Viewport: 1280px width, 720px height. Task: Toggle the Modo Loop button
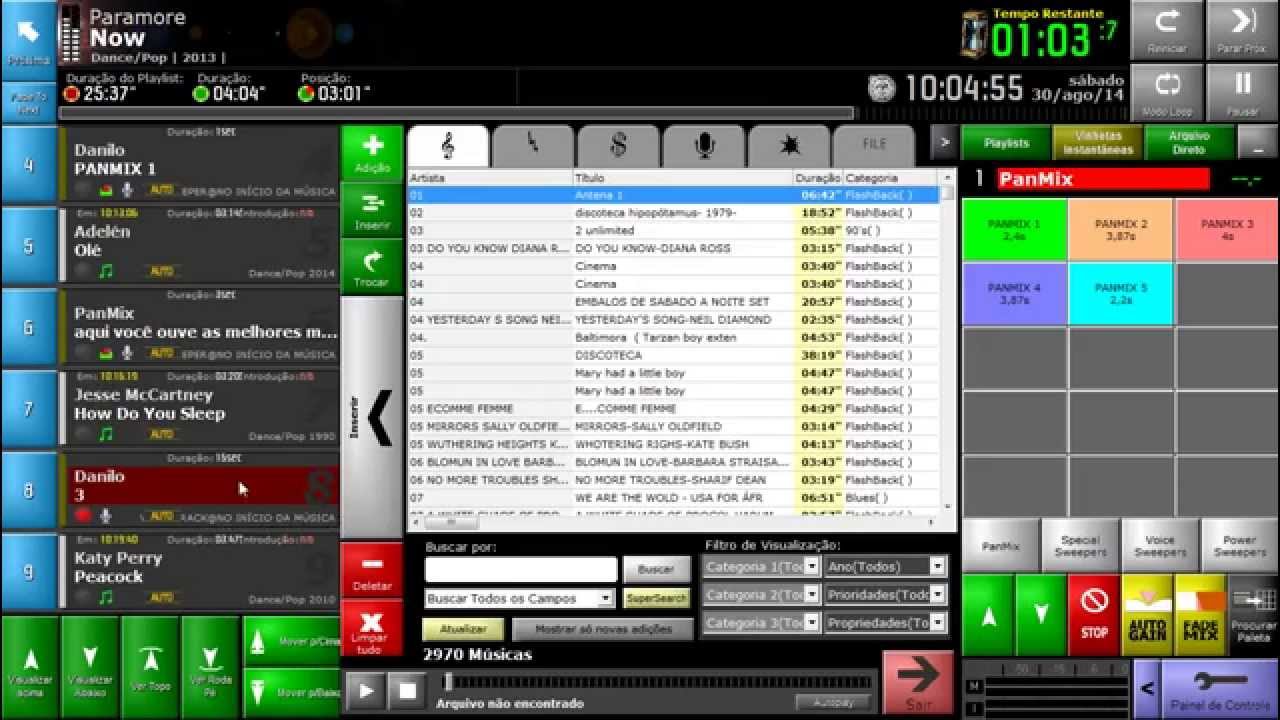1167,92
